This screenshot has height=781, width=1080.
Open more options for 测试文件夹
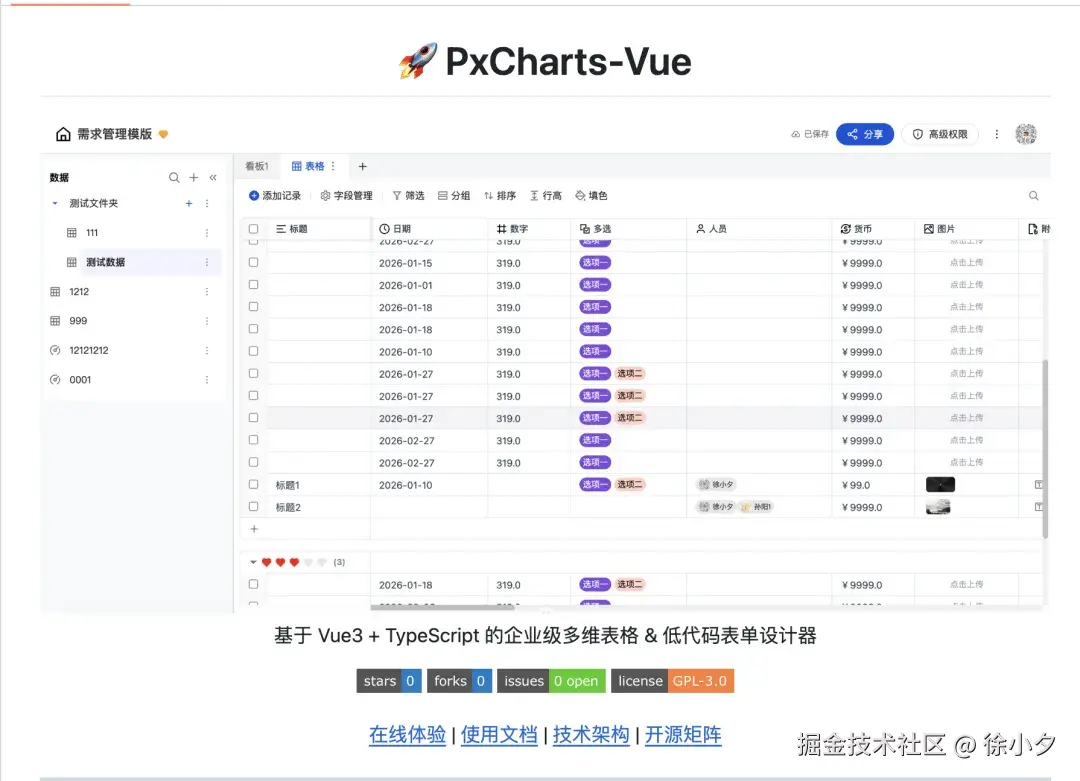[x=207, y=203]
